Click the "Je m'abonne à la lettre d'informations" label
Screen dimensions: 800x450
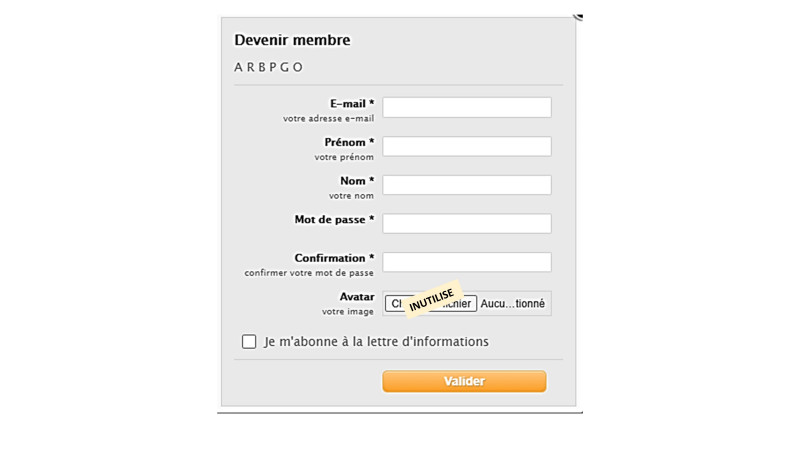[x=376, y=342]
